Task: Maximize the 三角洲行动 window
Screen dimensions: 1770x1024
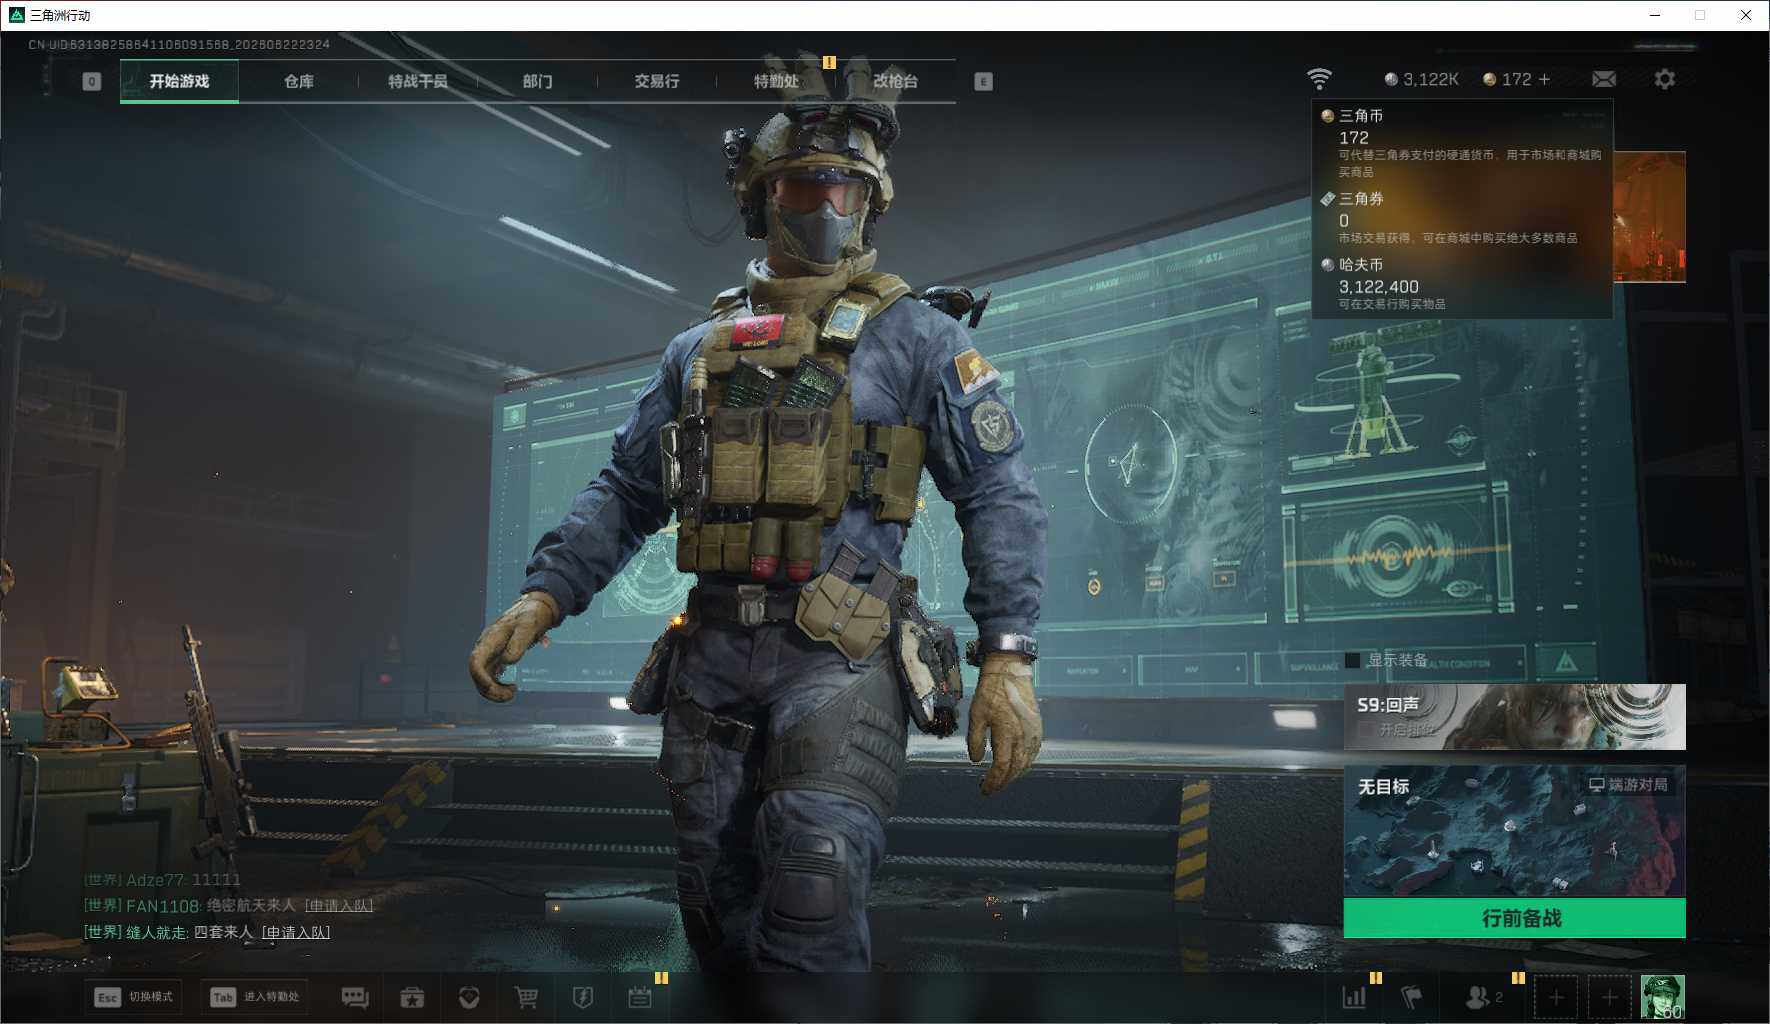Action: pyautogui.click(x=1700, y=15)
